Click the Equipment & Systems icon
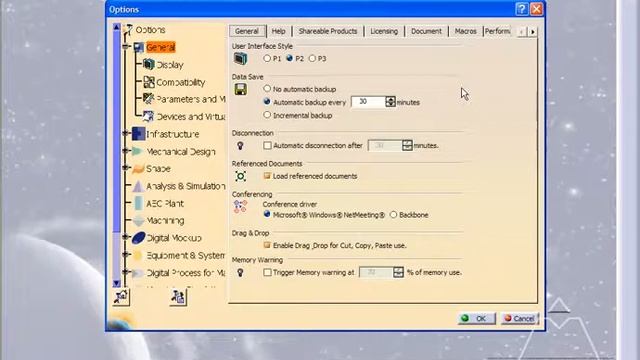The width and height of the screenshot is (640, 360). click(x=138, y=256)
